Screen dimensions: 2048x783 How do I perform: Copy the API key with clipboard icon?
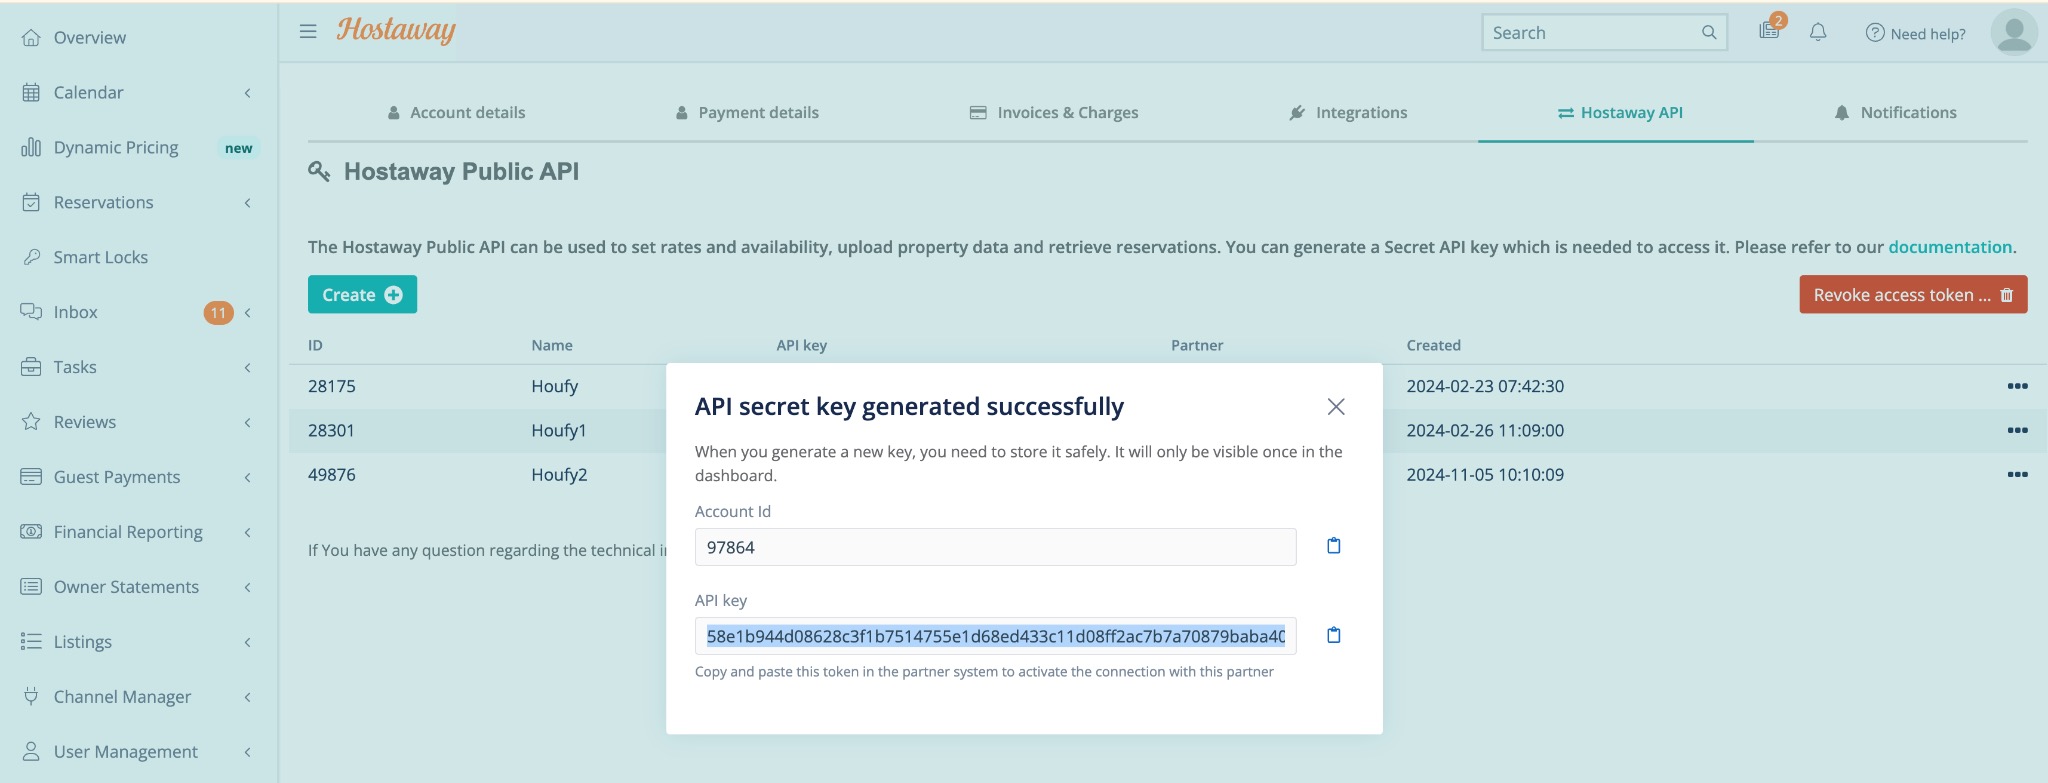1333,635
